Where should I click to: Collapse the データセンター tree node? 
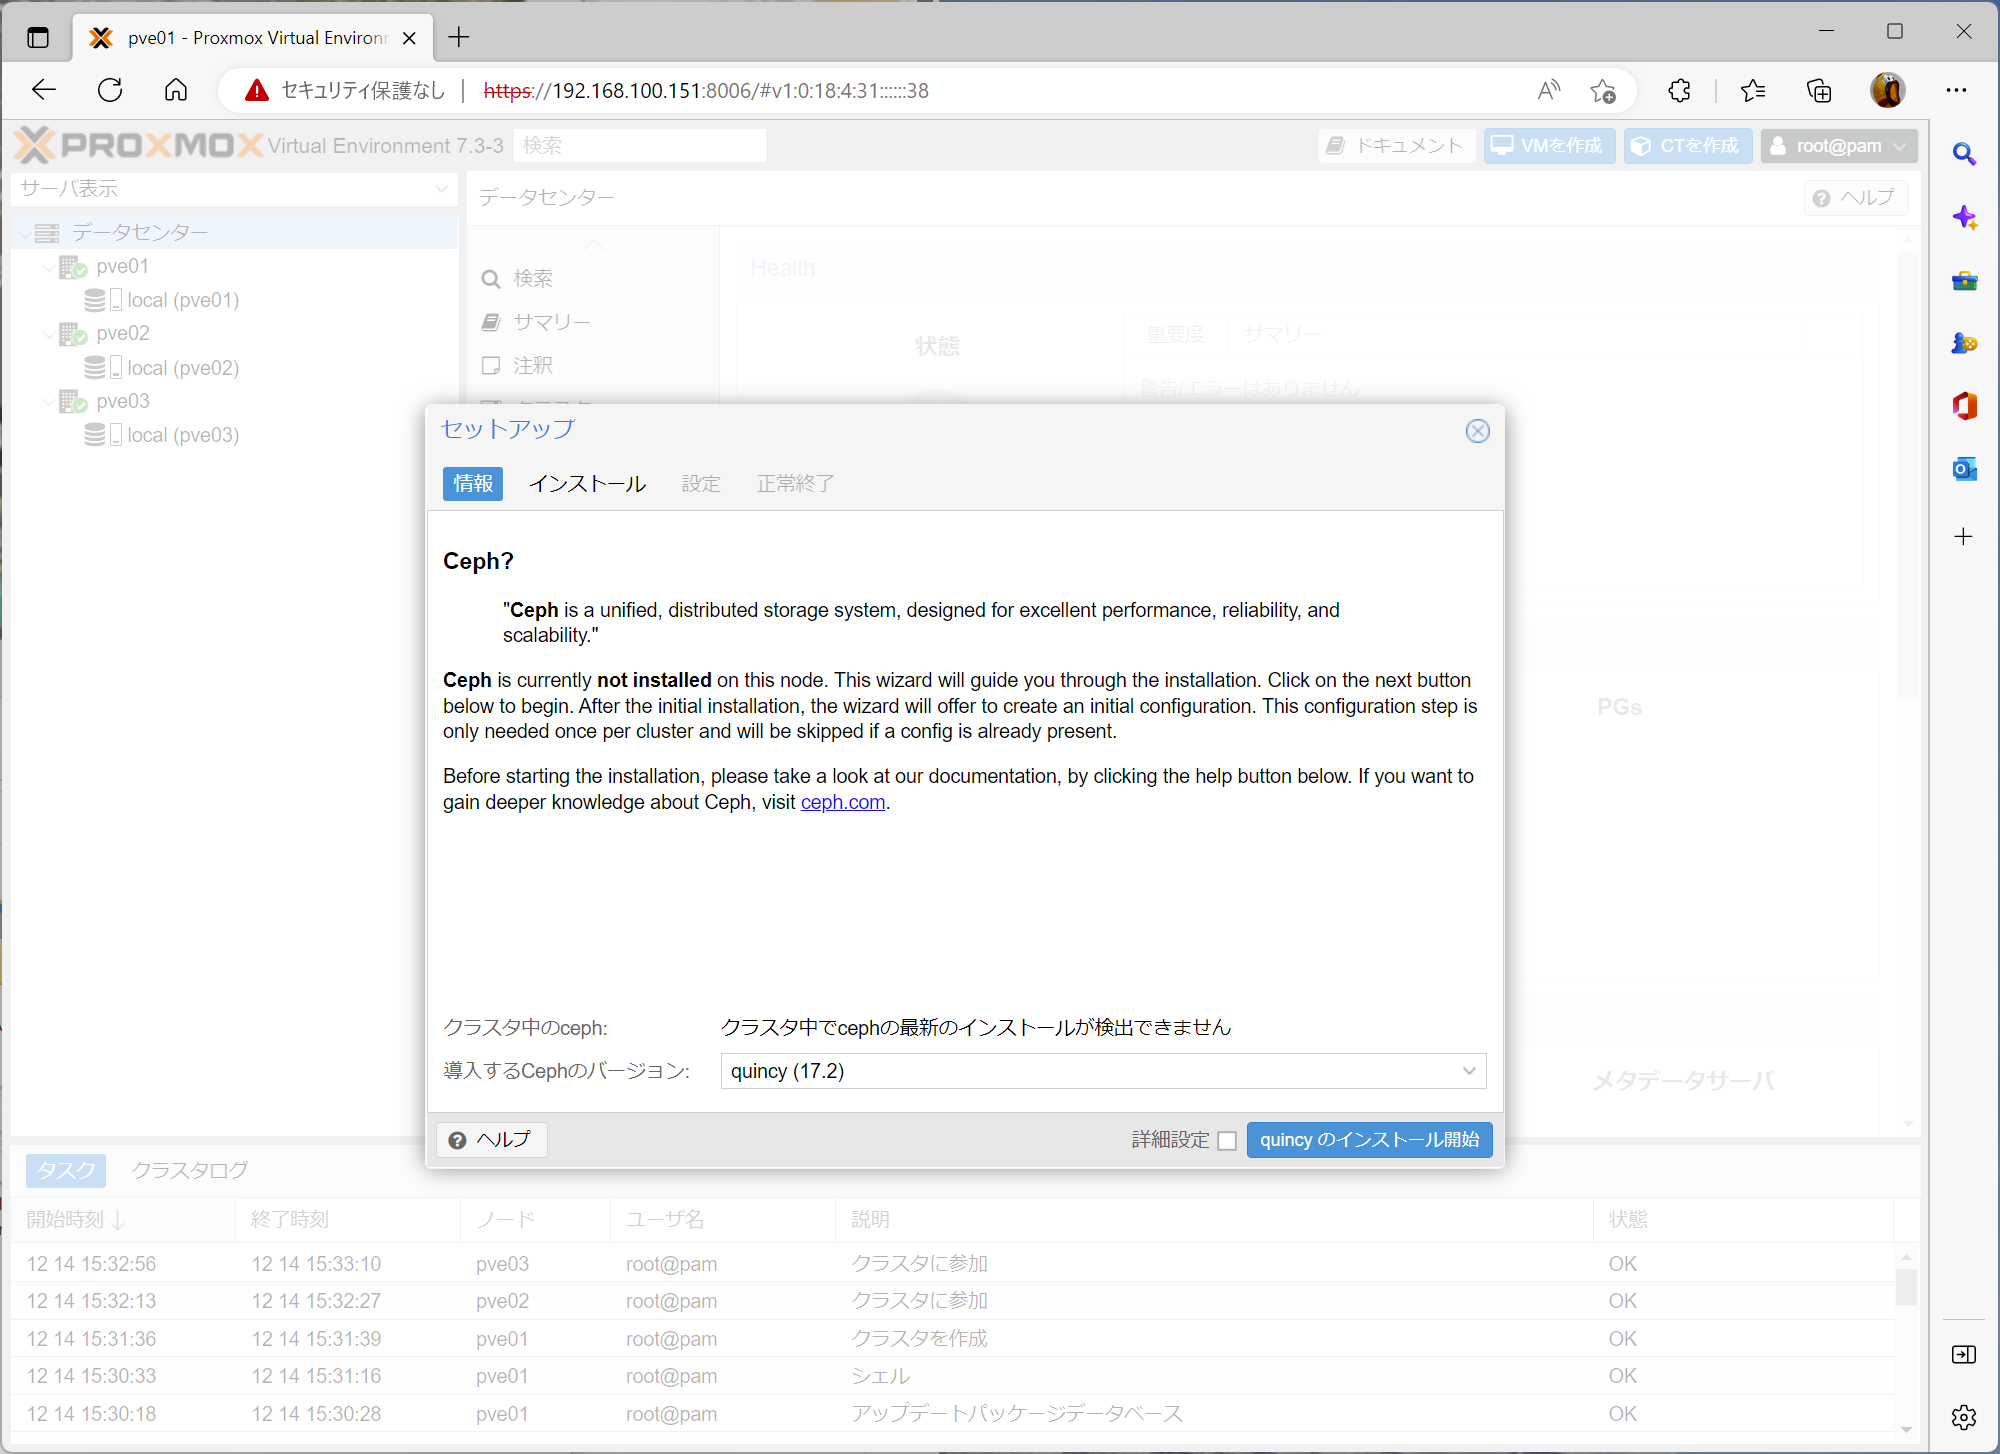[x=23, y=233]
